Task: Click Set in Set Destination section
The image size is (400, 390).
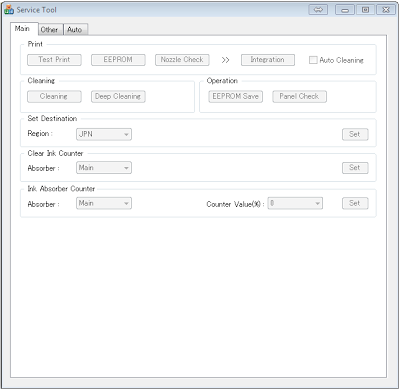Action: point(355,134)
